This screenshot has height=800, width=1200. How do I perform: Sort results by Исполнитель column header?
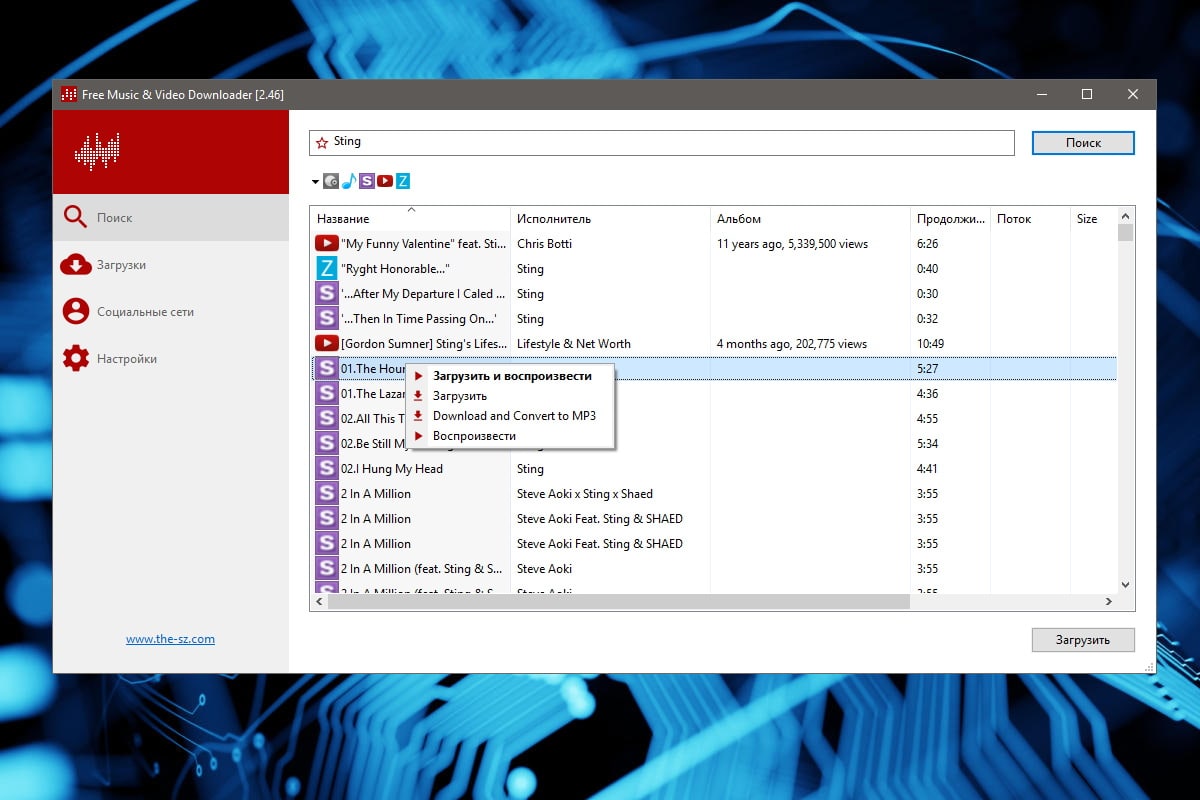(x=553, y=219)
